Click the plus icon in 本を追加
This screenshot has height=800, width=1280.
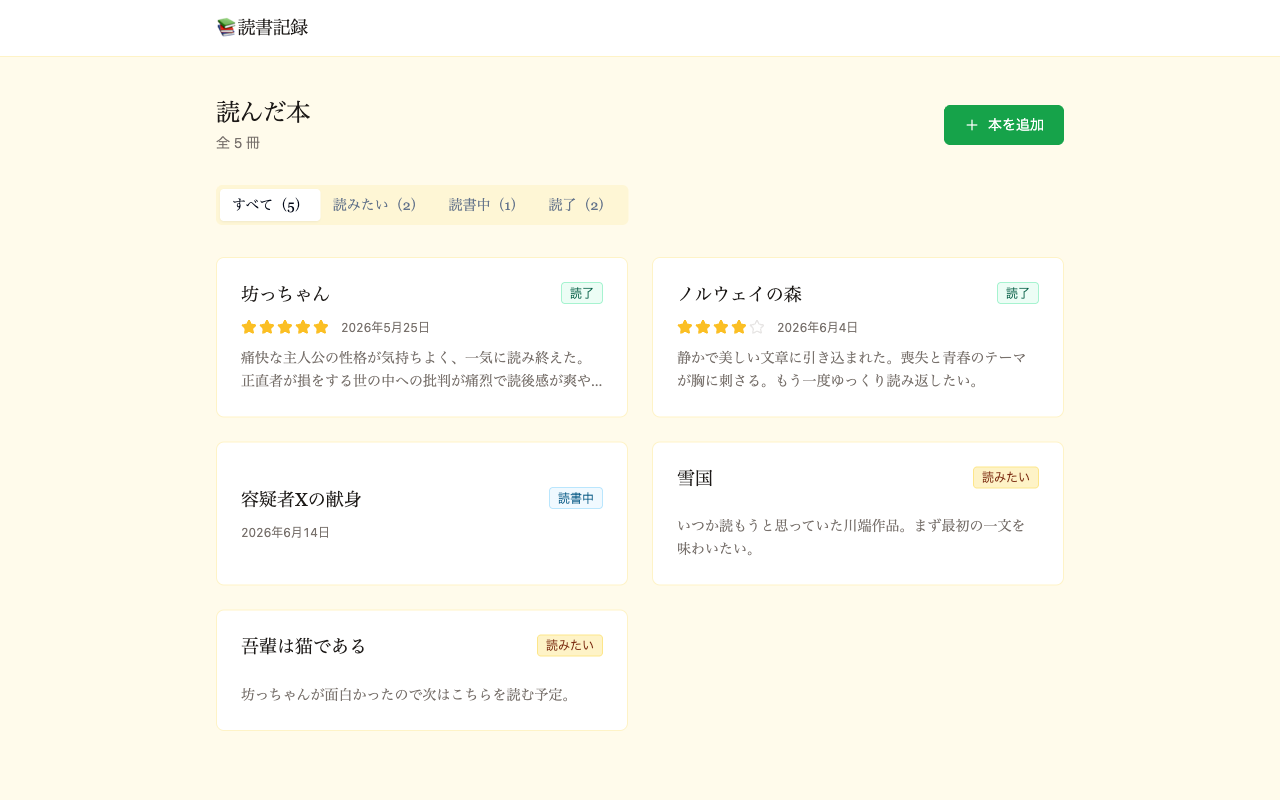(972, 125)
